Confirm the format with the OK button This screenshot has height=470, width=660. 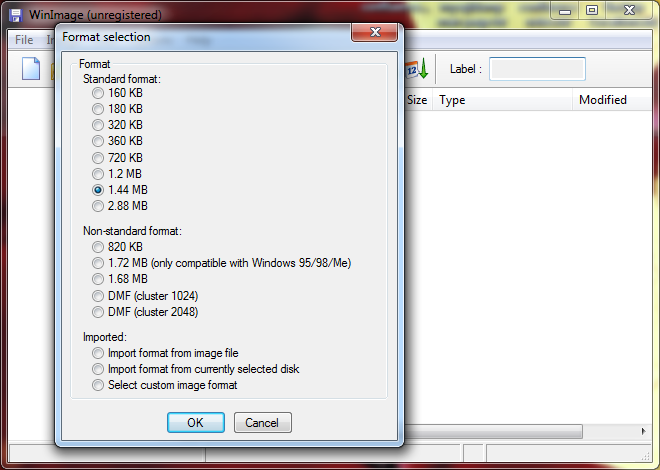tap(195, 422)
